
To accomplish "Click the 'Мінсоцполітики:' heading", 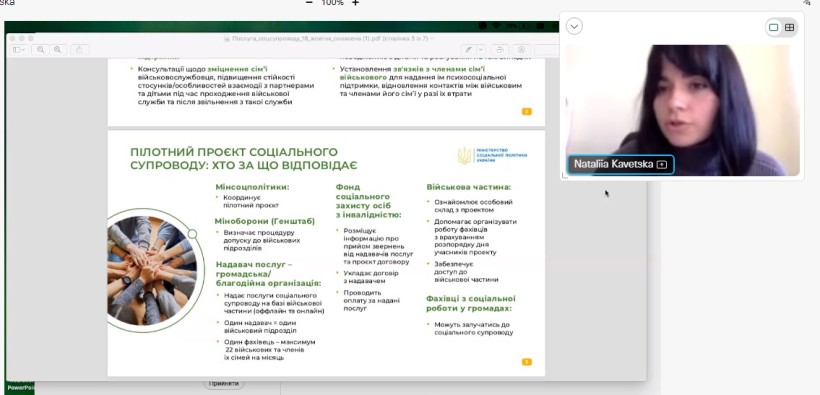I will 252,187.
